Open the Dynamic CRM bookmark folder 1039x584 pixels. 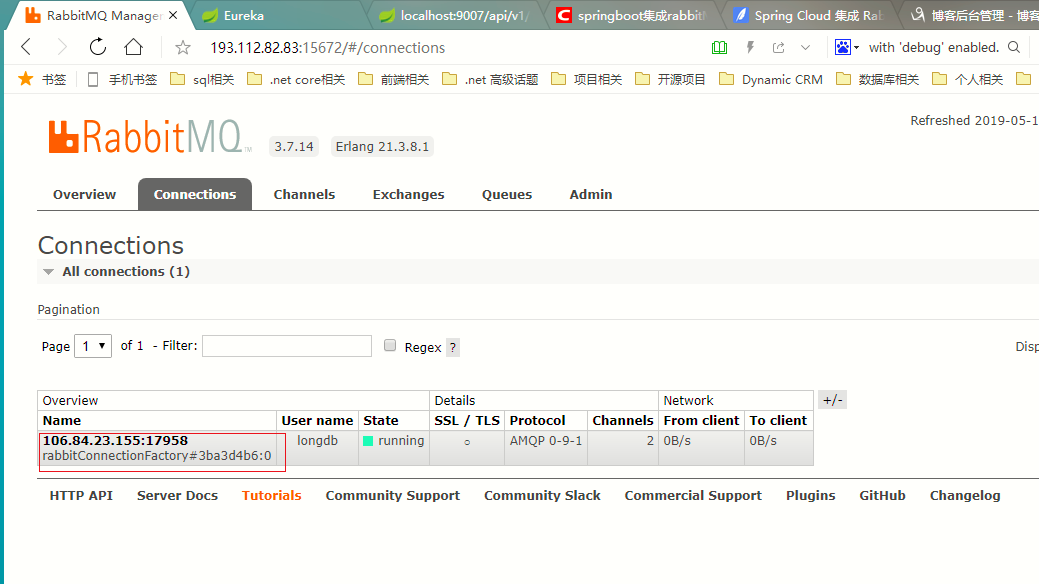[x=771, y=80]
